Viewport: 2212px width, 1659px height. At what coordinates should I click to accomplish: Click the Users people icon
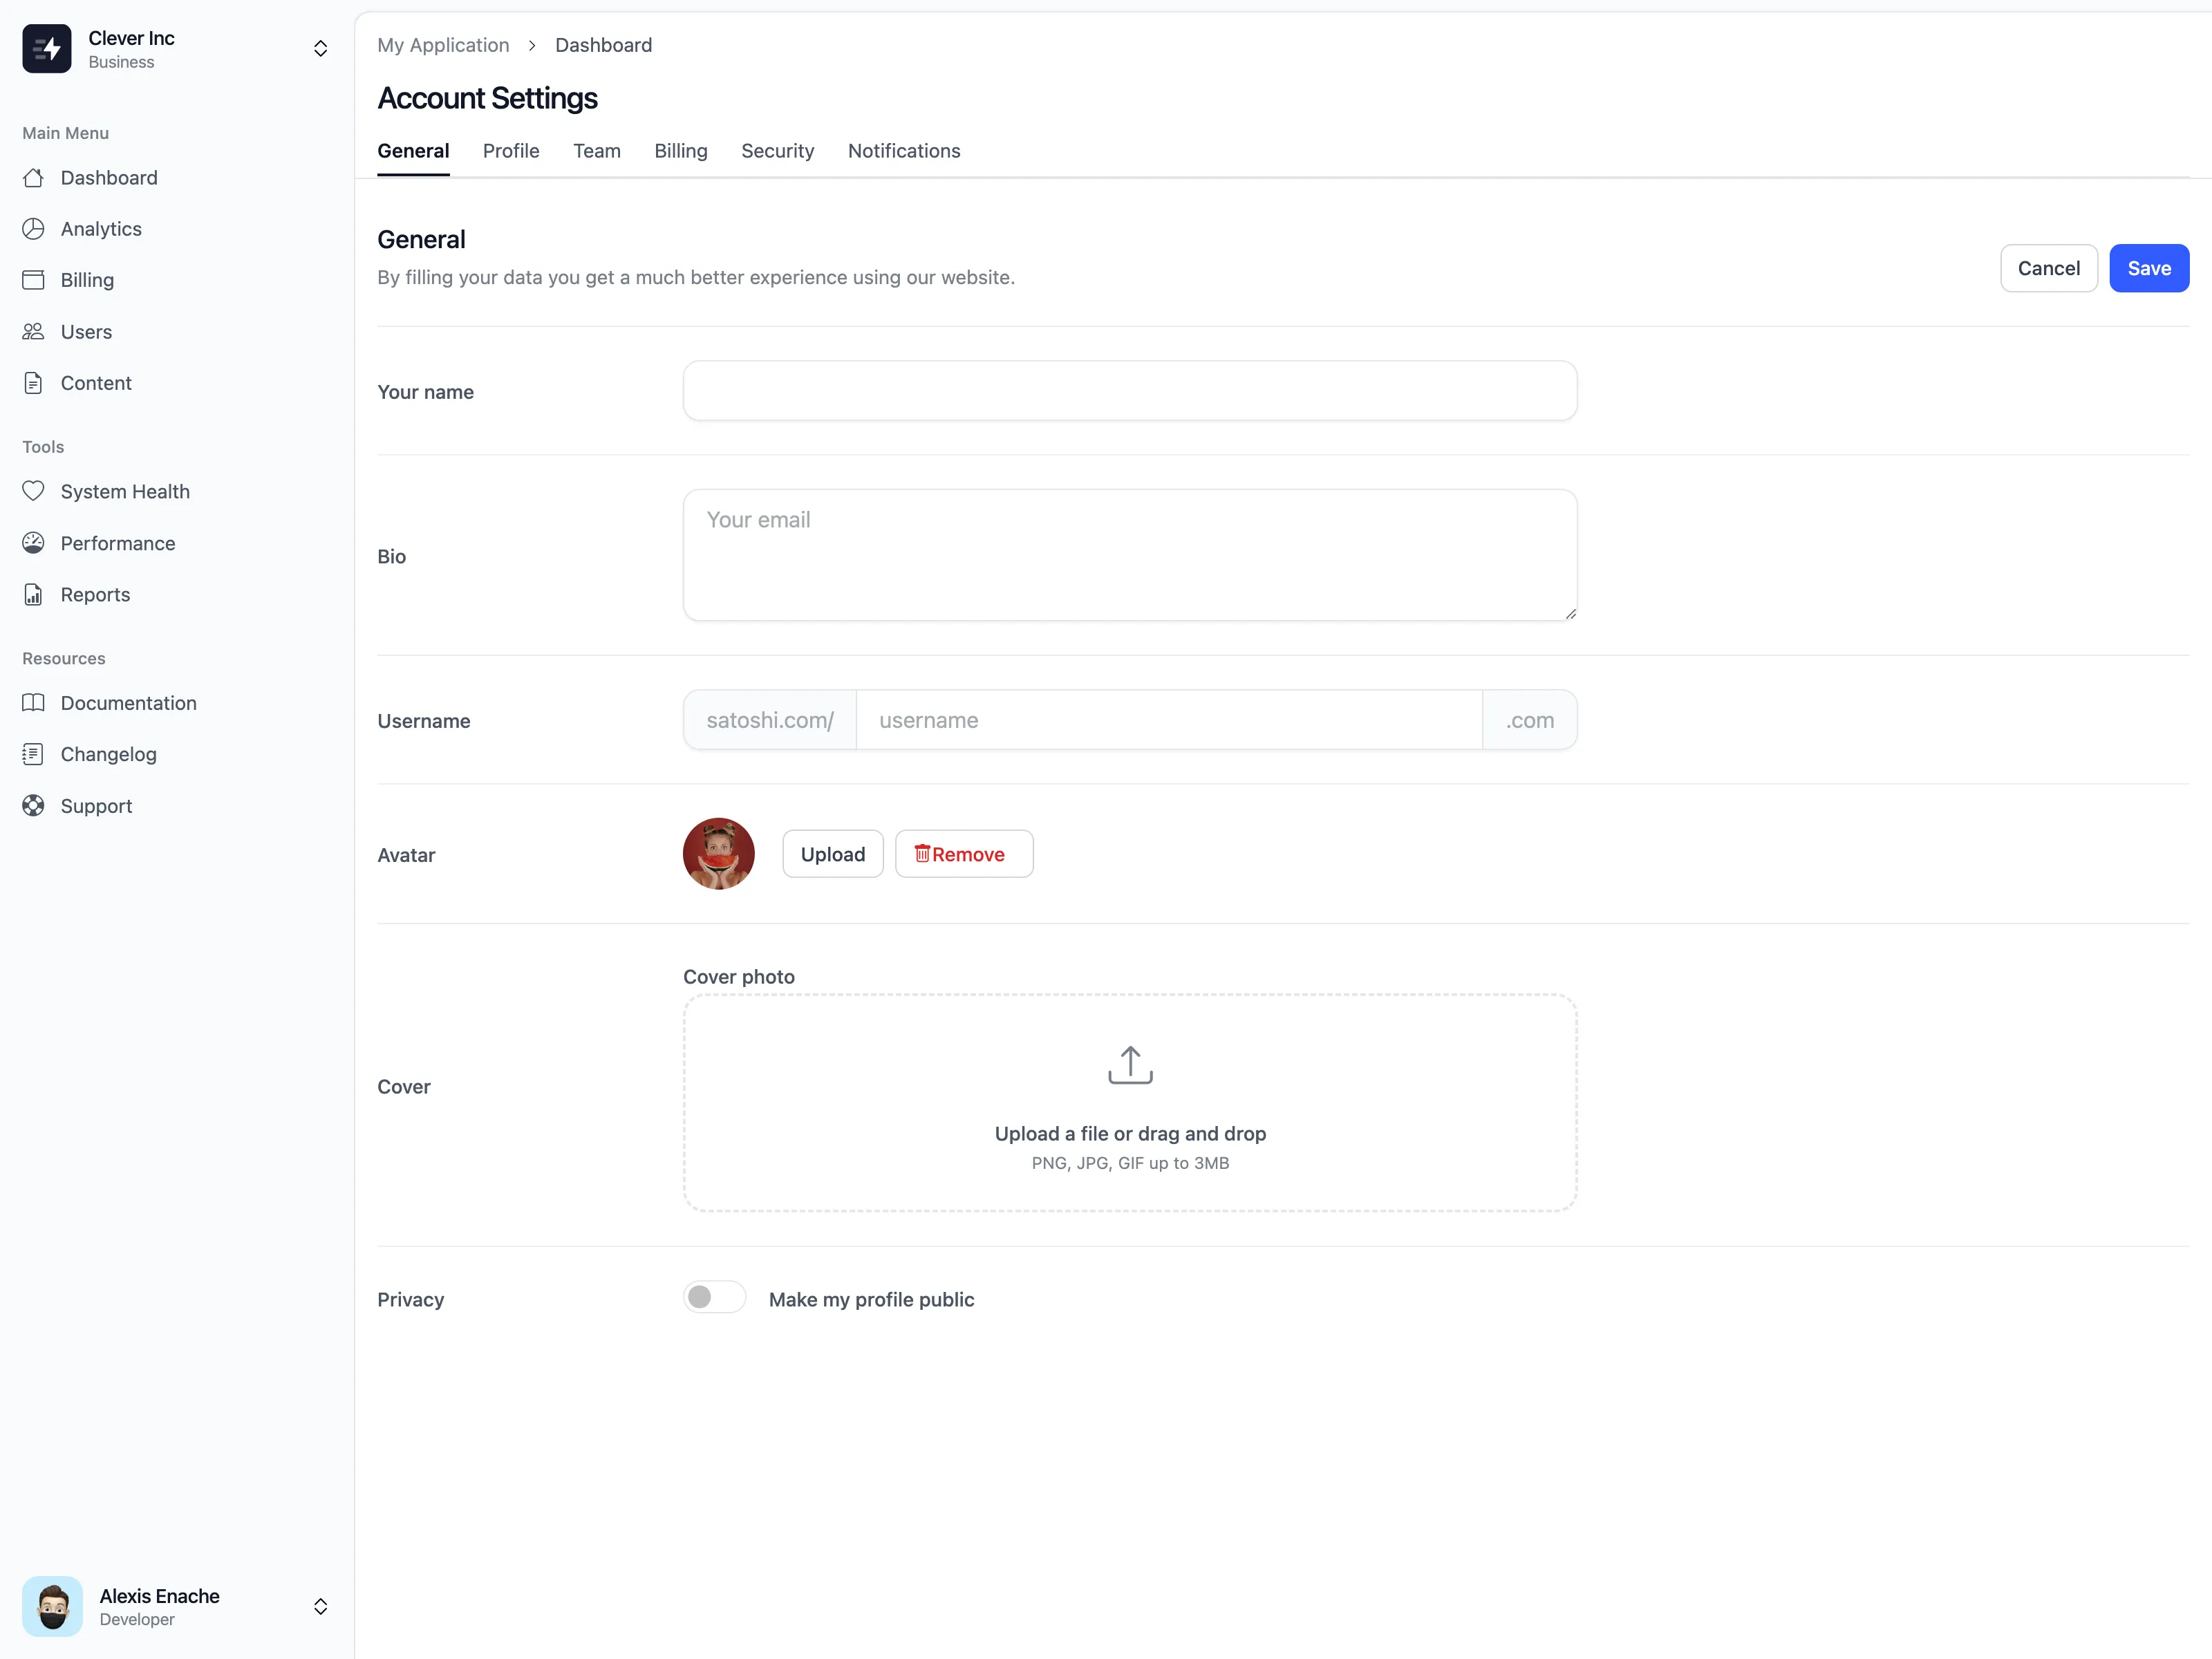point(33,332)
